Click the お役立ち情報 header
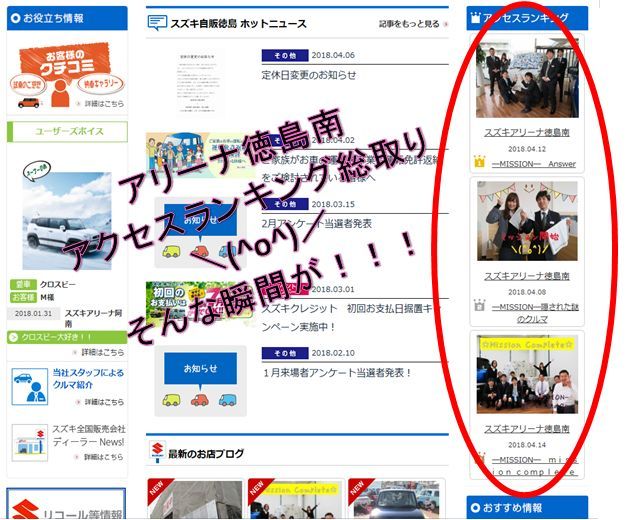Screen dimensions: 626x520 coord(67,18)
